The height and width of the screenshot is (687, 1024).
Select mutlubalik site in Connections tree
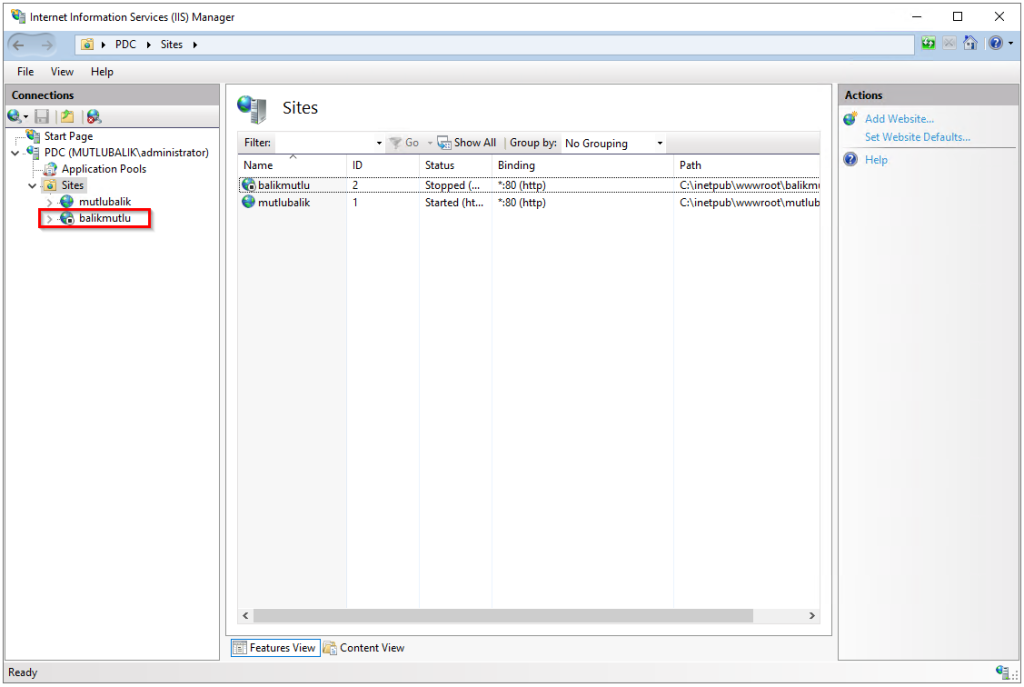coord(104,202)
